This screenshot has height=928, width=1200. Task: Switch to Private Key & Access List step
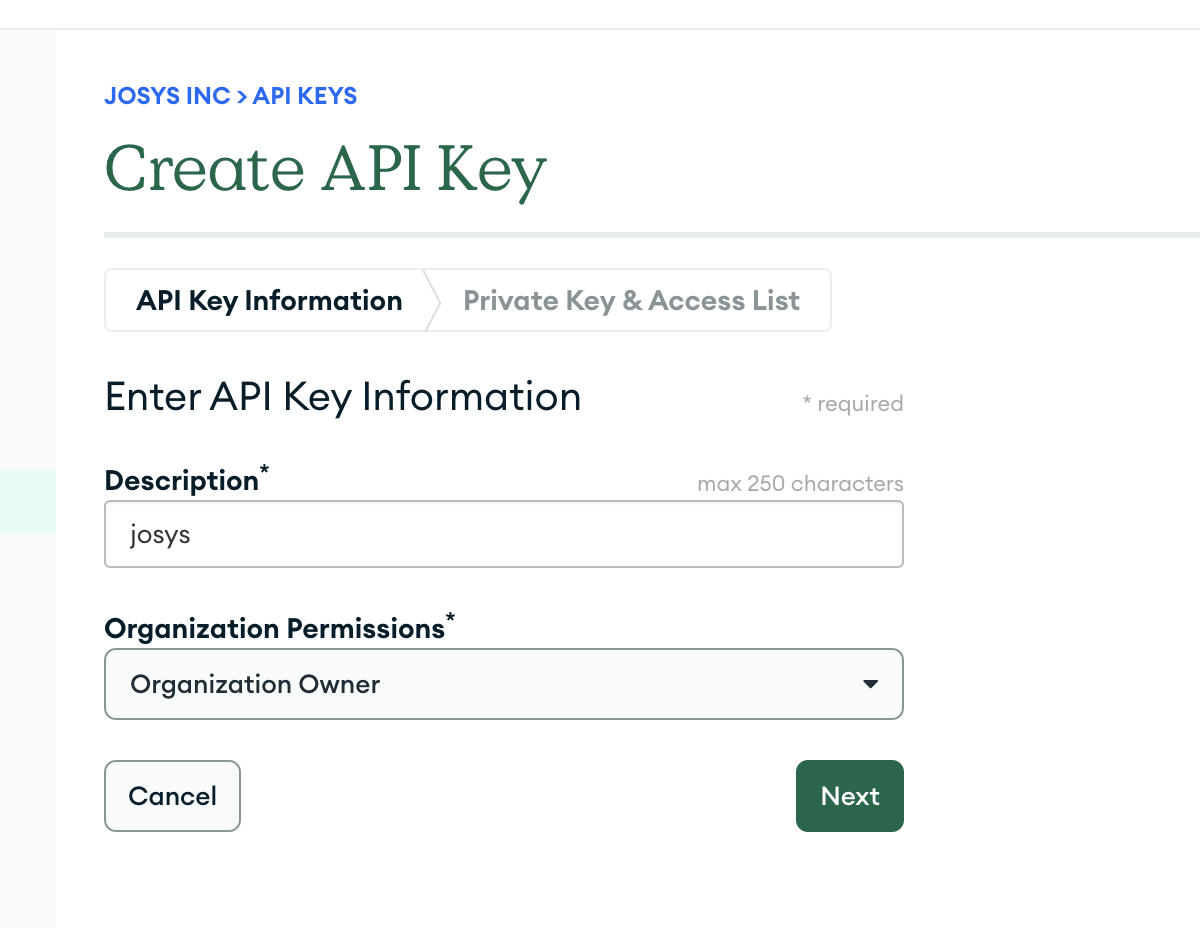click(631, 301)
